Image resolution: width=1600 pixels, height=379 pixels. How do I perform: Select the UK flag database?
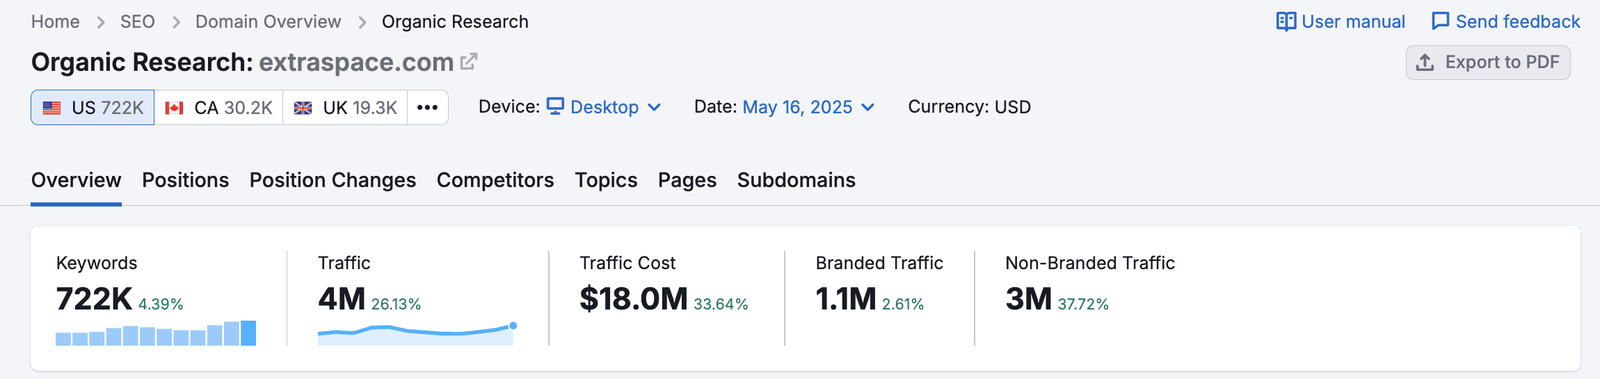345,107
